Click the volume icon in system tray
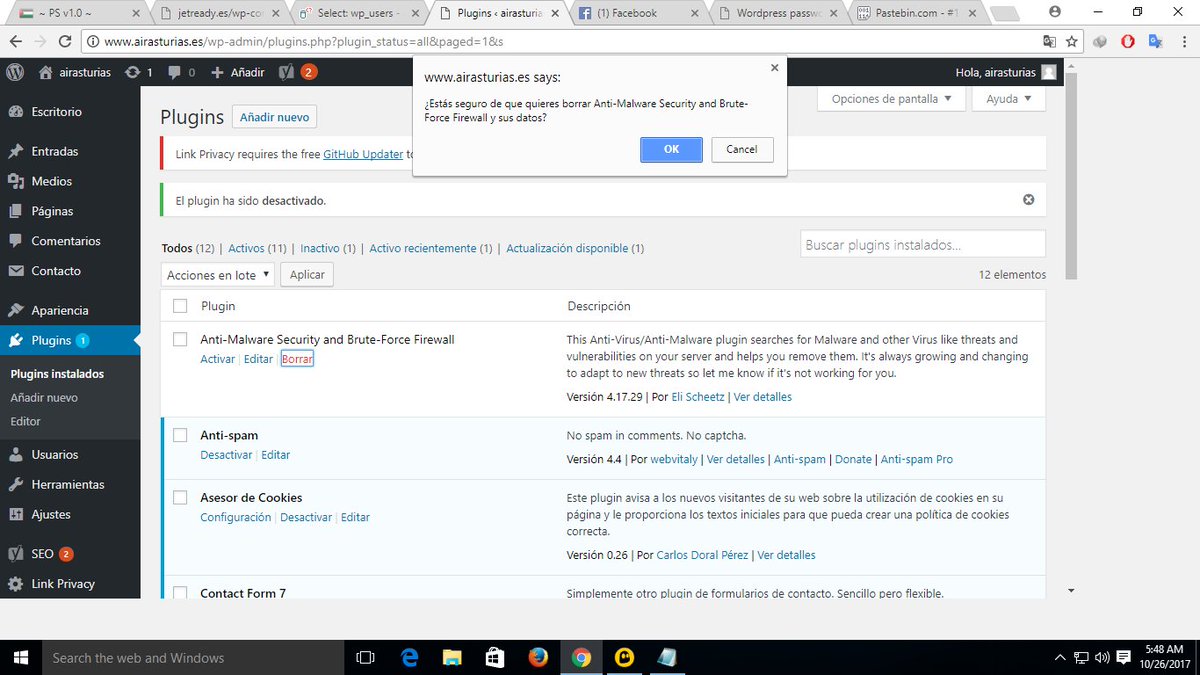This screenshot has height=675, width=1200. coord(1102,657)
